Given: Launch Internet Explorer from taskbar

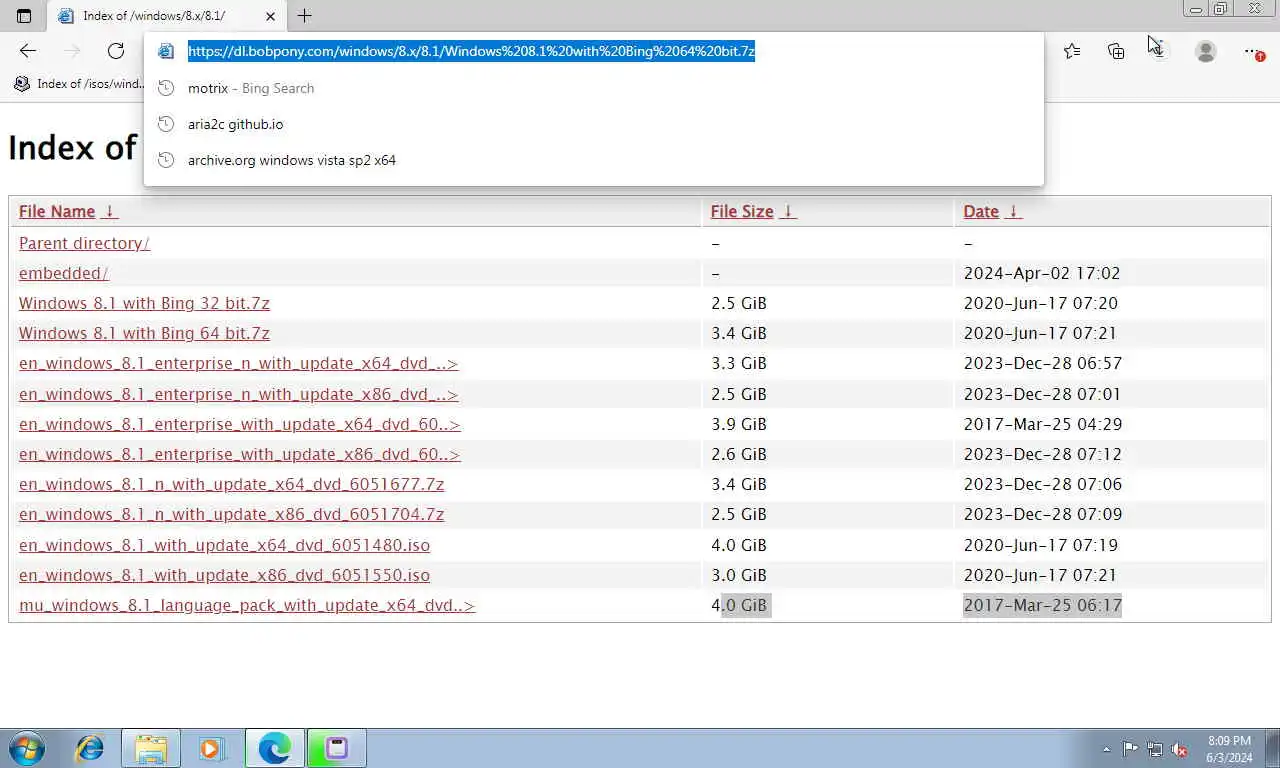Looking at the screenshot, I should (90, 748).
